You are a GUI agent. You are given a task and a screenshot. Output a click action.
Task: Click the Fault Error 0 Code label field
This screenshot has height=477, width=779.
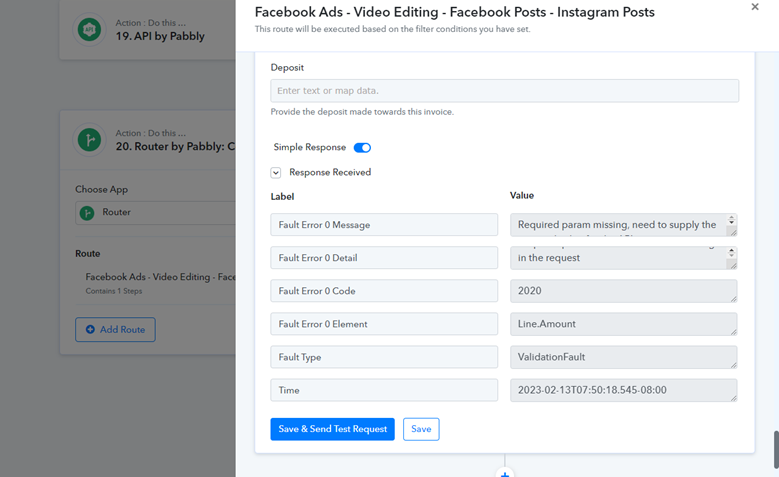[x=384, y=291]
